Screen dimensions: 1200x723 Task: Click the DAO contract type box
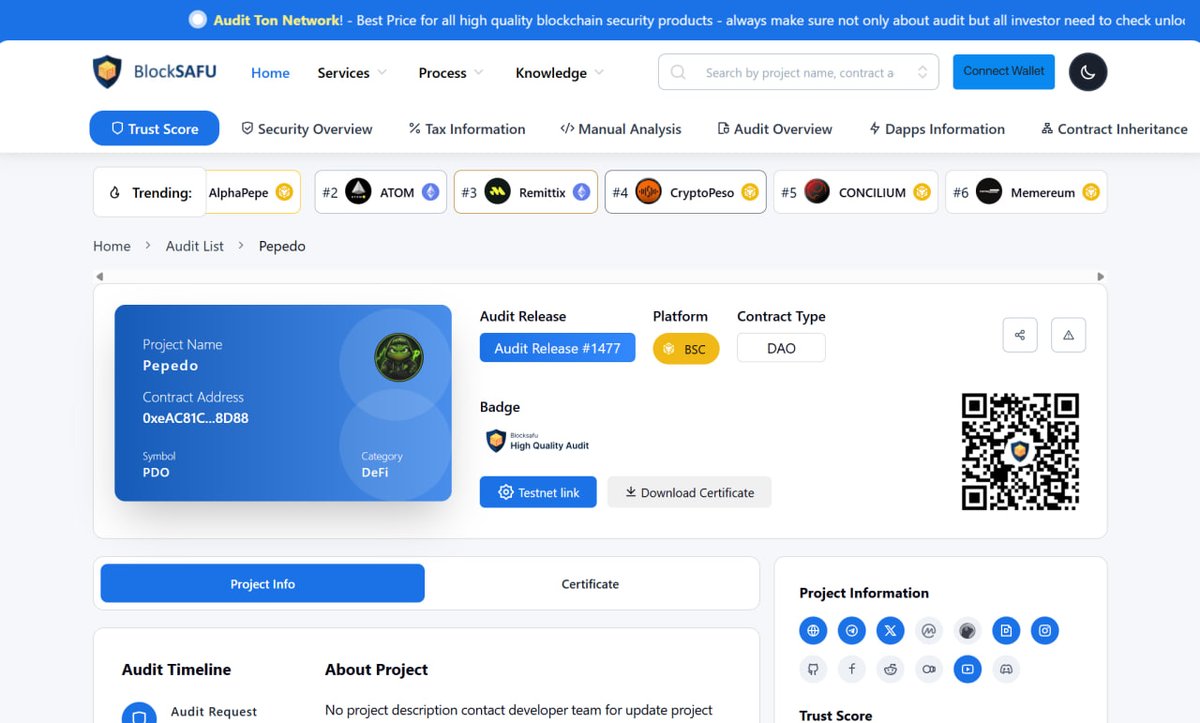781,348
